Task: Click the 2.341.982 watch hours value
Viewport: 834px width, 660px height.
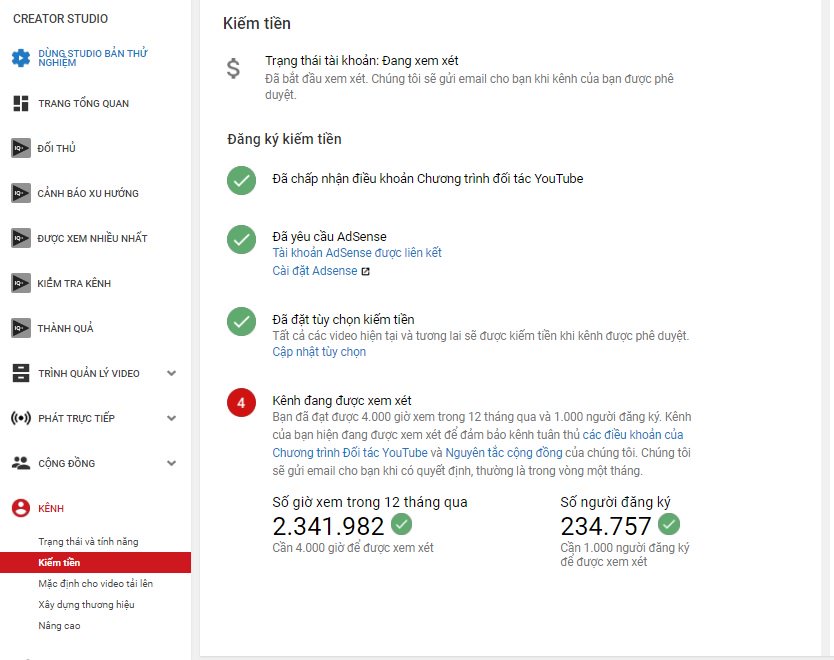Action: (328, 527)
